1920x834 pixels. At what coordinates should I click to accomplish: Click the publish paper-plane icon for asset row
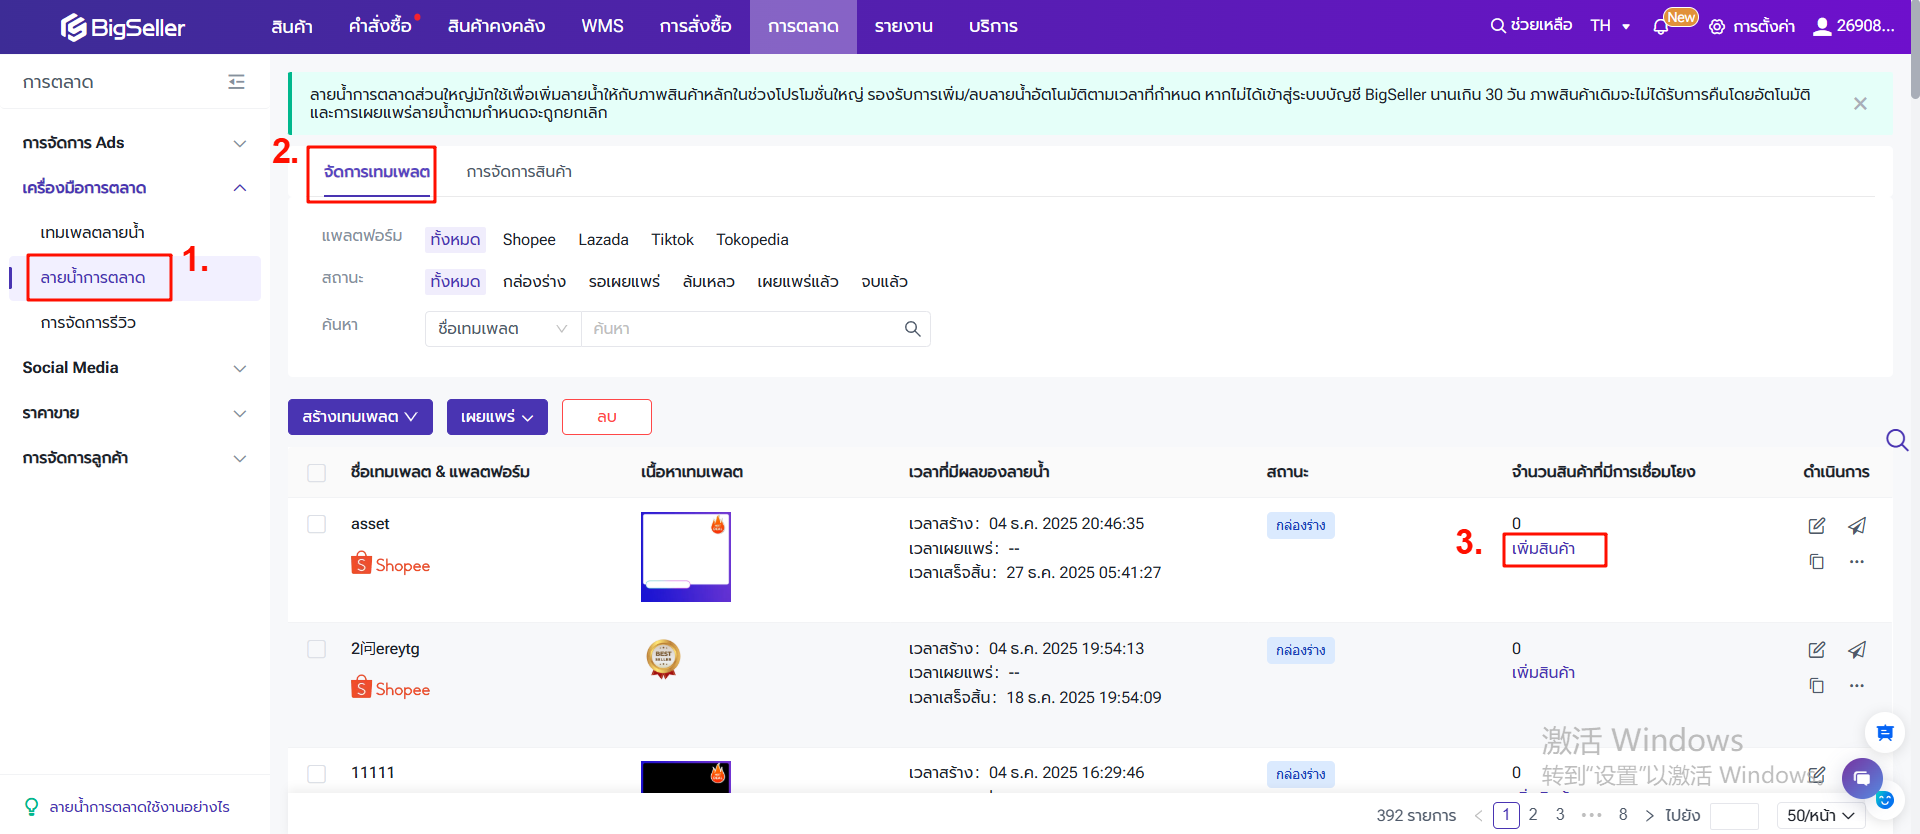pos(1856,526)
